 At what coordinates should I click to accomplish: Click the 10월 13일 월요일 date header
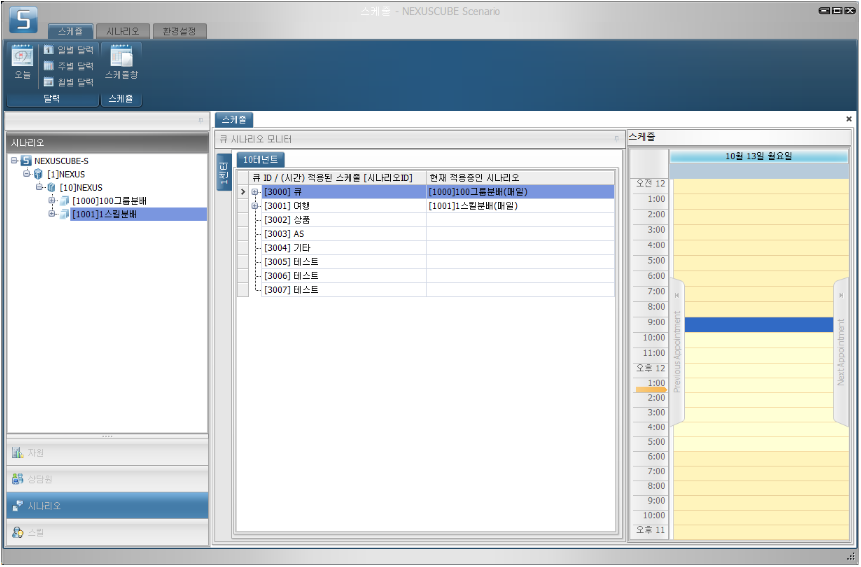[x=758, y=156]
